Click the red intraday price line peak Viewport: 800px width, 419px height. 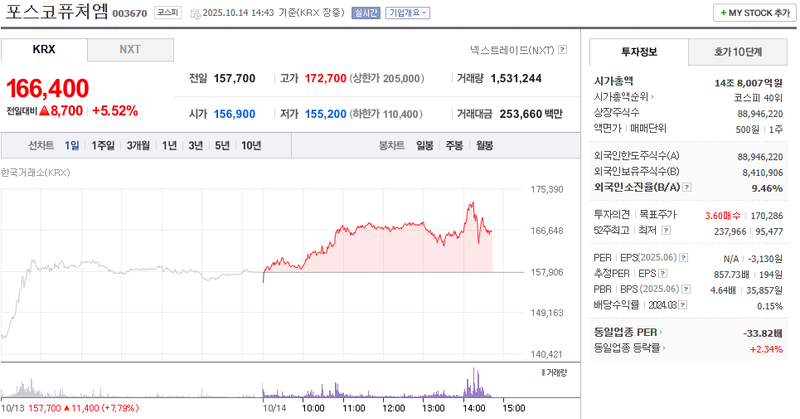(470, 203)
